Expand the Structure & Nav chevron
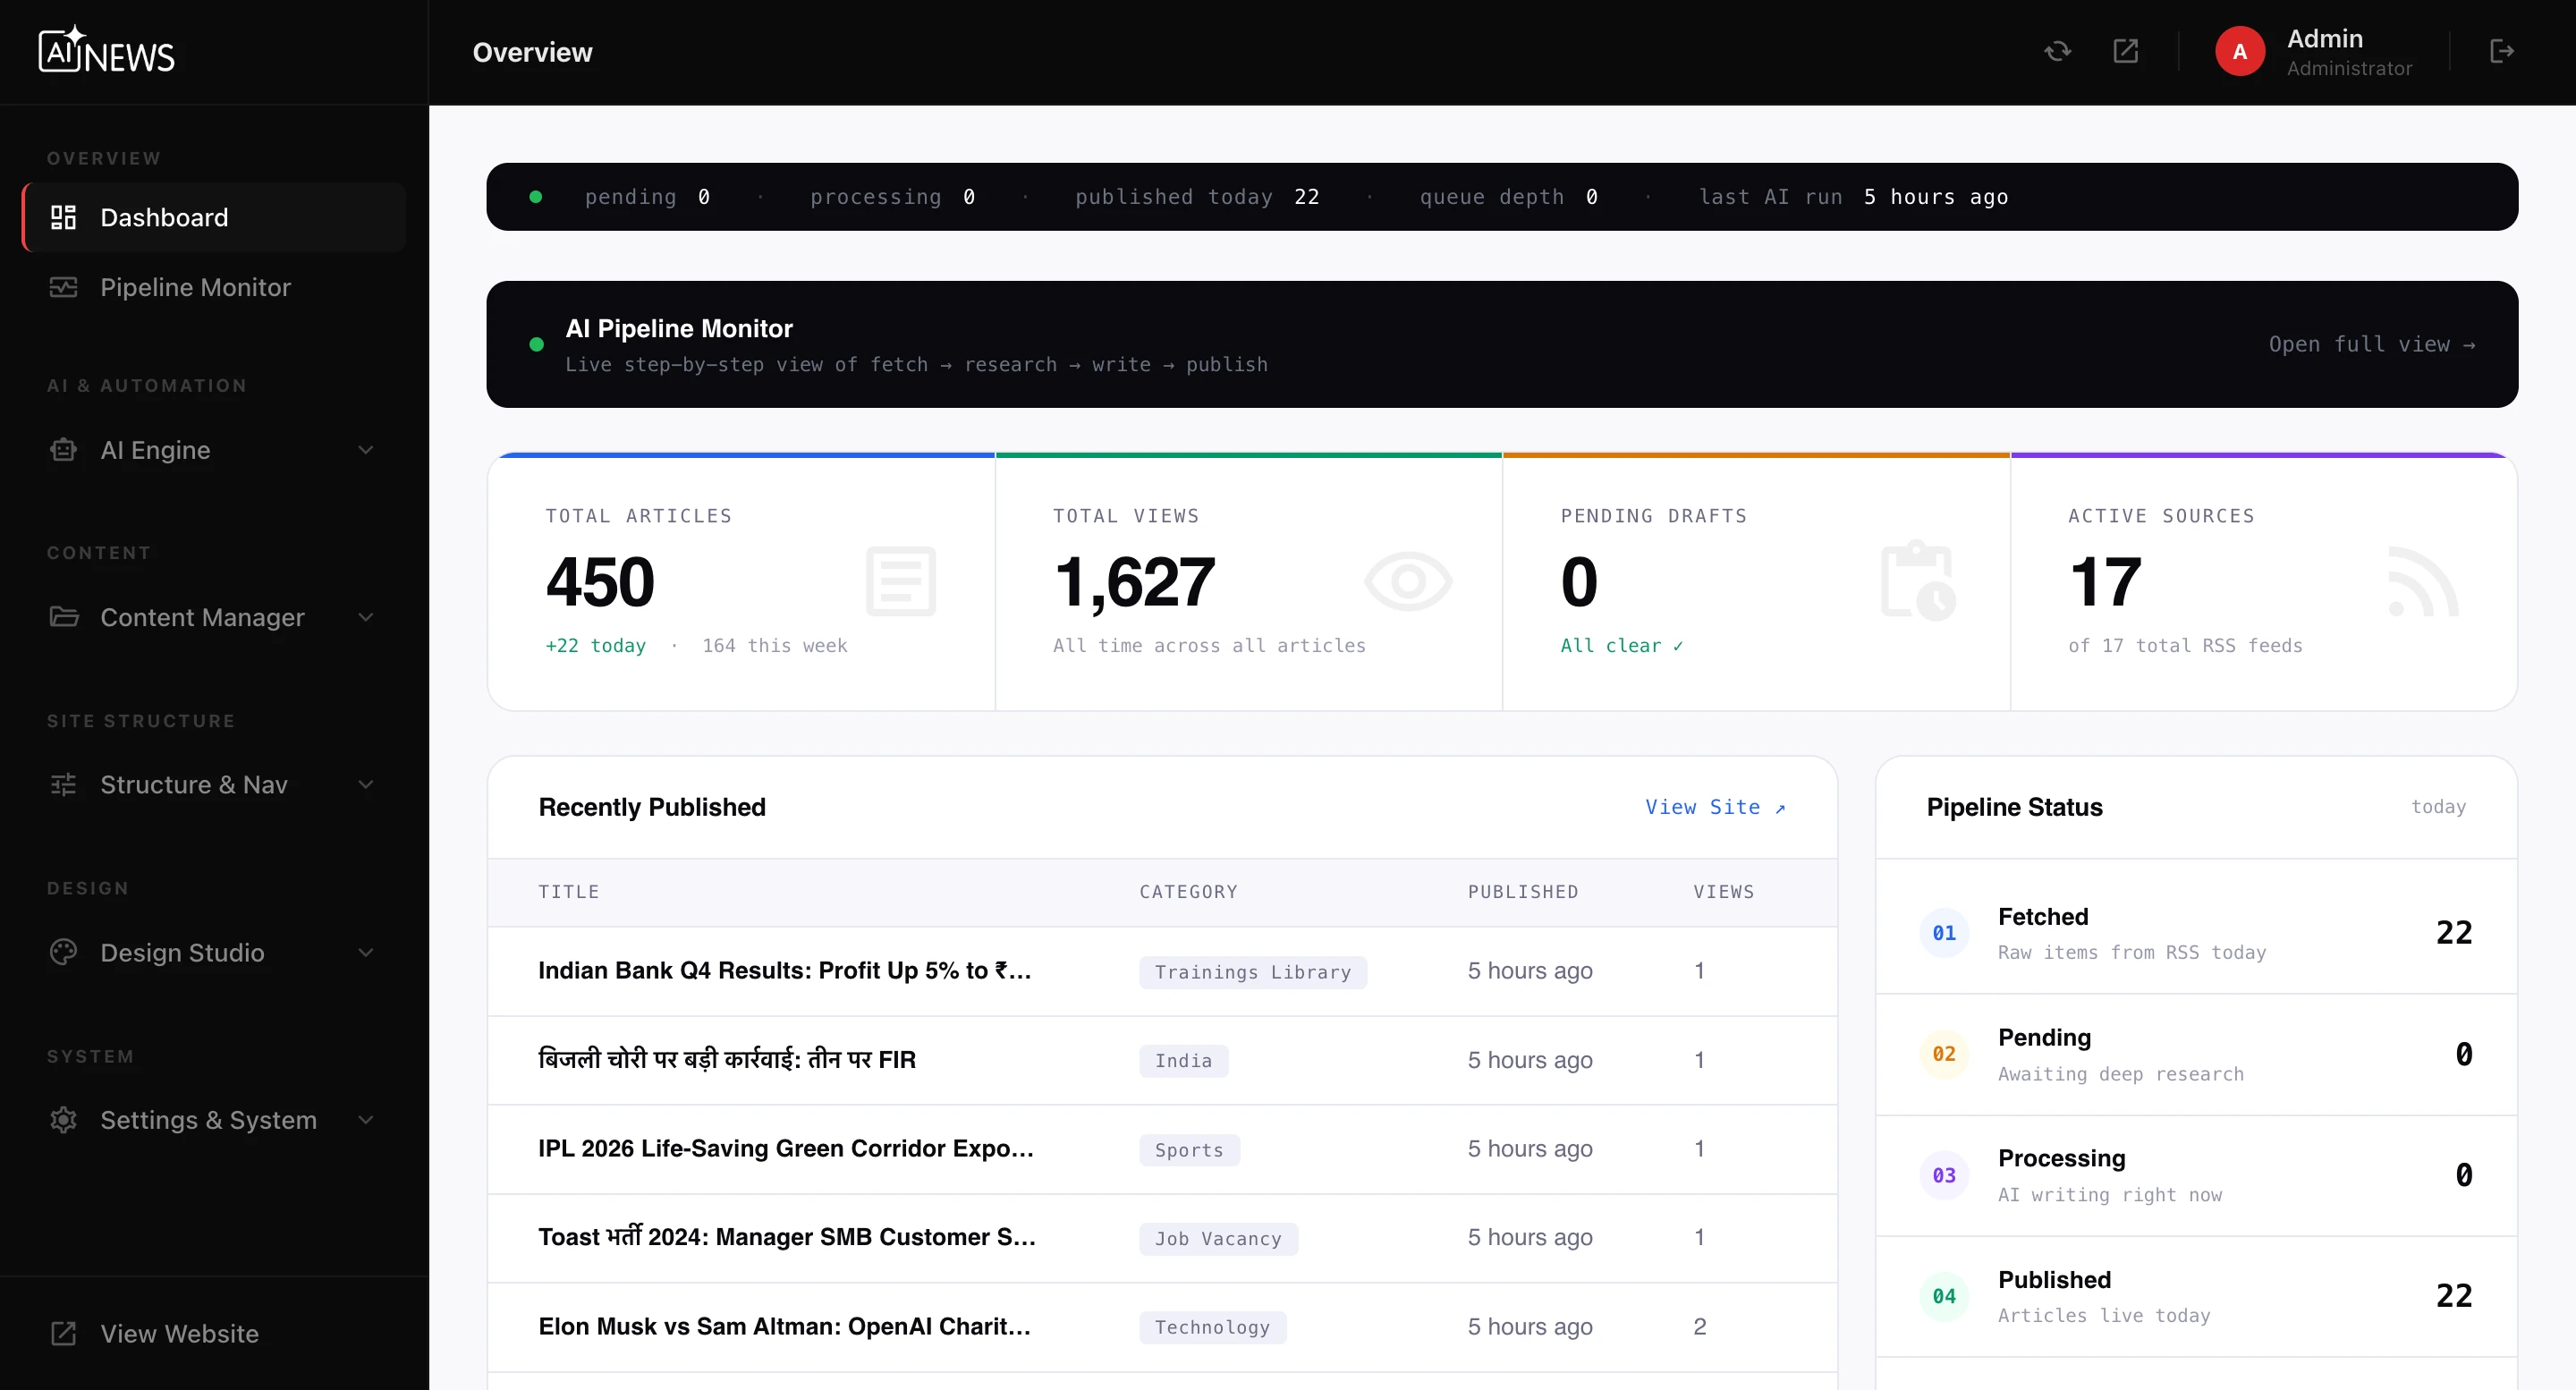Screen dimensions: 2576x1390 [x=366, y=785]
